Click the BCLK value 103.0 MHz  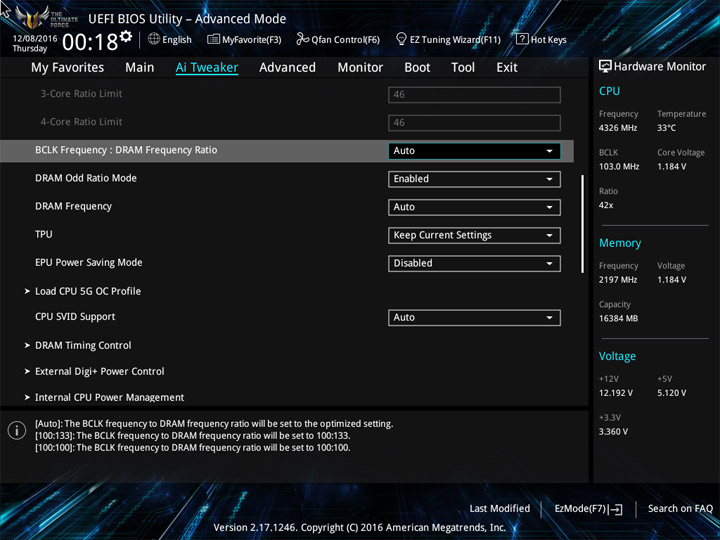(619, 167)
